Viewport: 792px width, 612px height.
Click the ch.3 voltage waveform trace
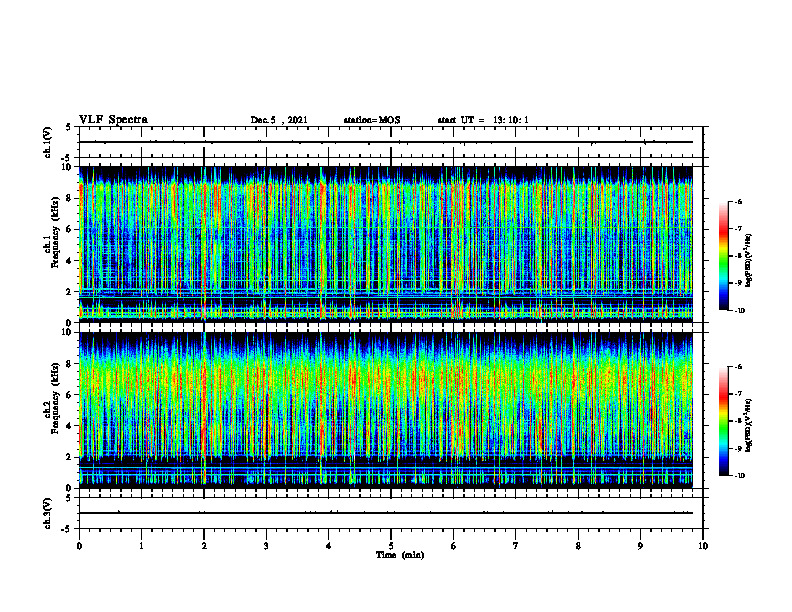pos(386,513)
